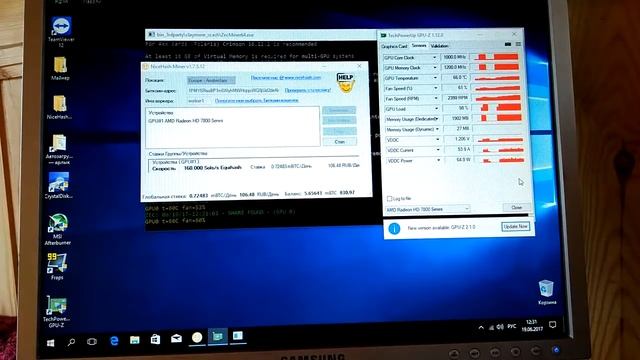The height and width of the screenshot is (360, 640).
Task: Expand the GPU Memory Clock sensor dropdown
Action: click(x=435, y=68)
